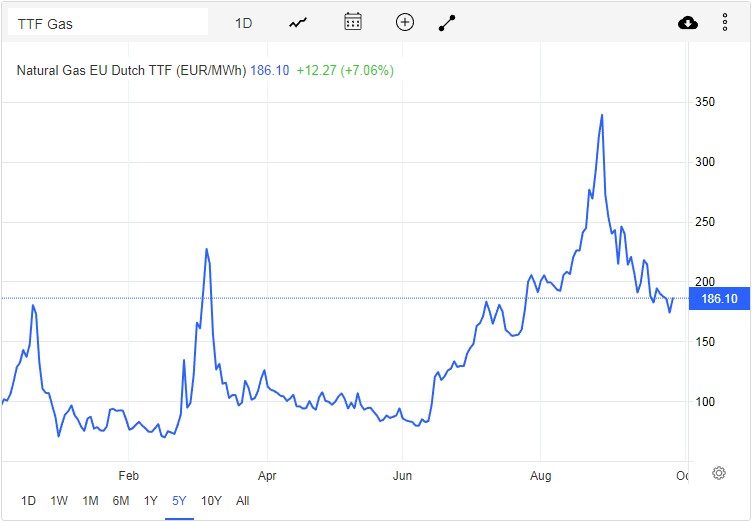
Task: Select the 1Y time range
Action: coord(151,501)
